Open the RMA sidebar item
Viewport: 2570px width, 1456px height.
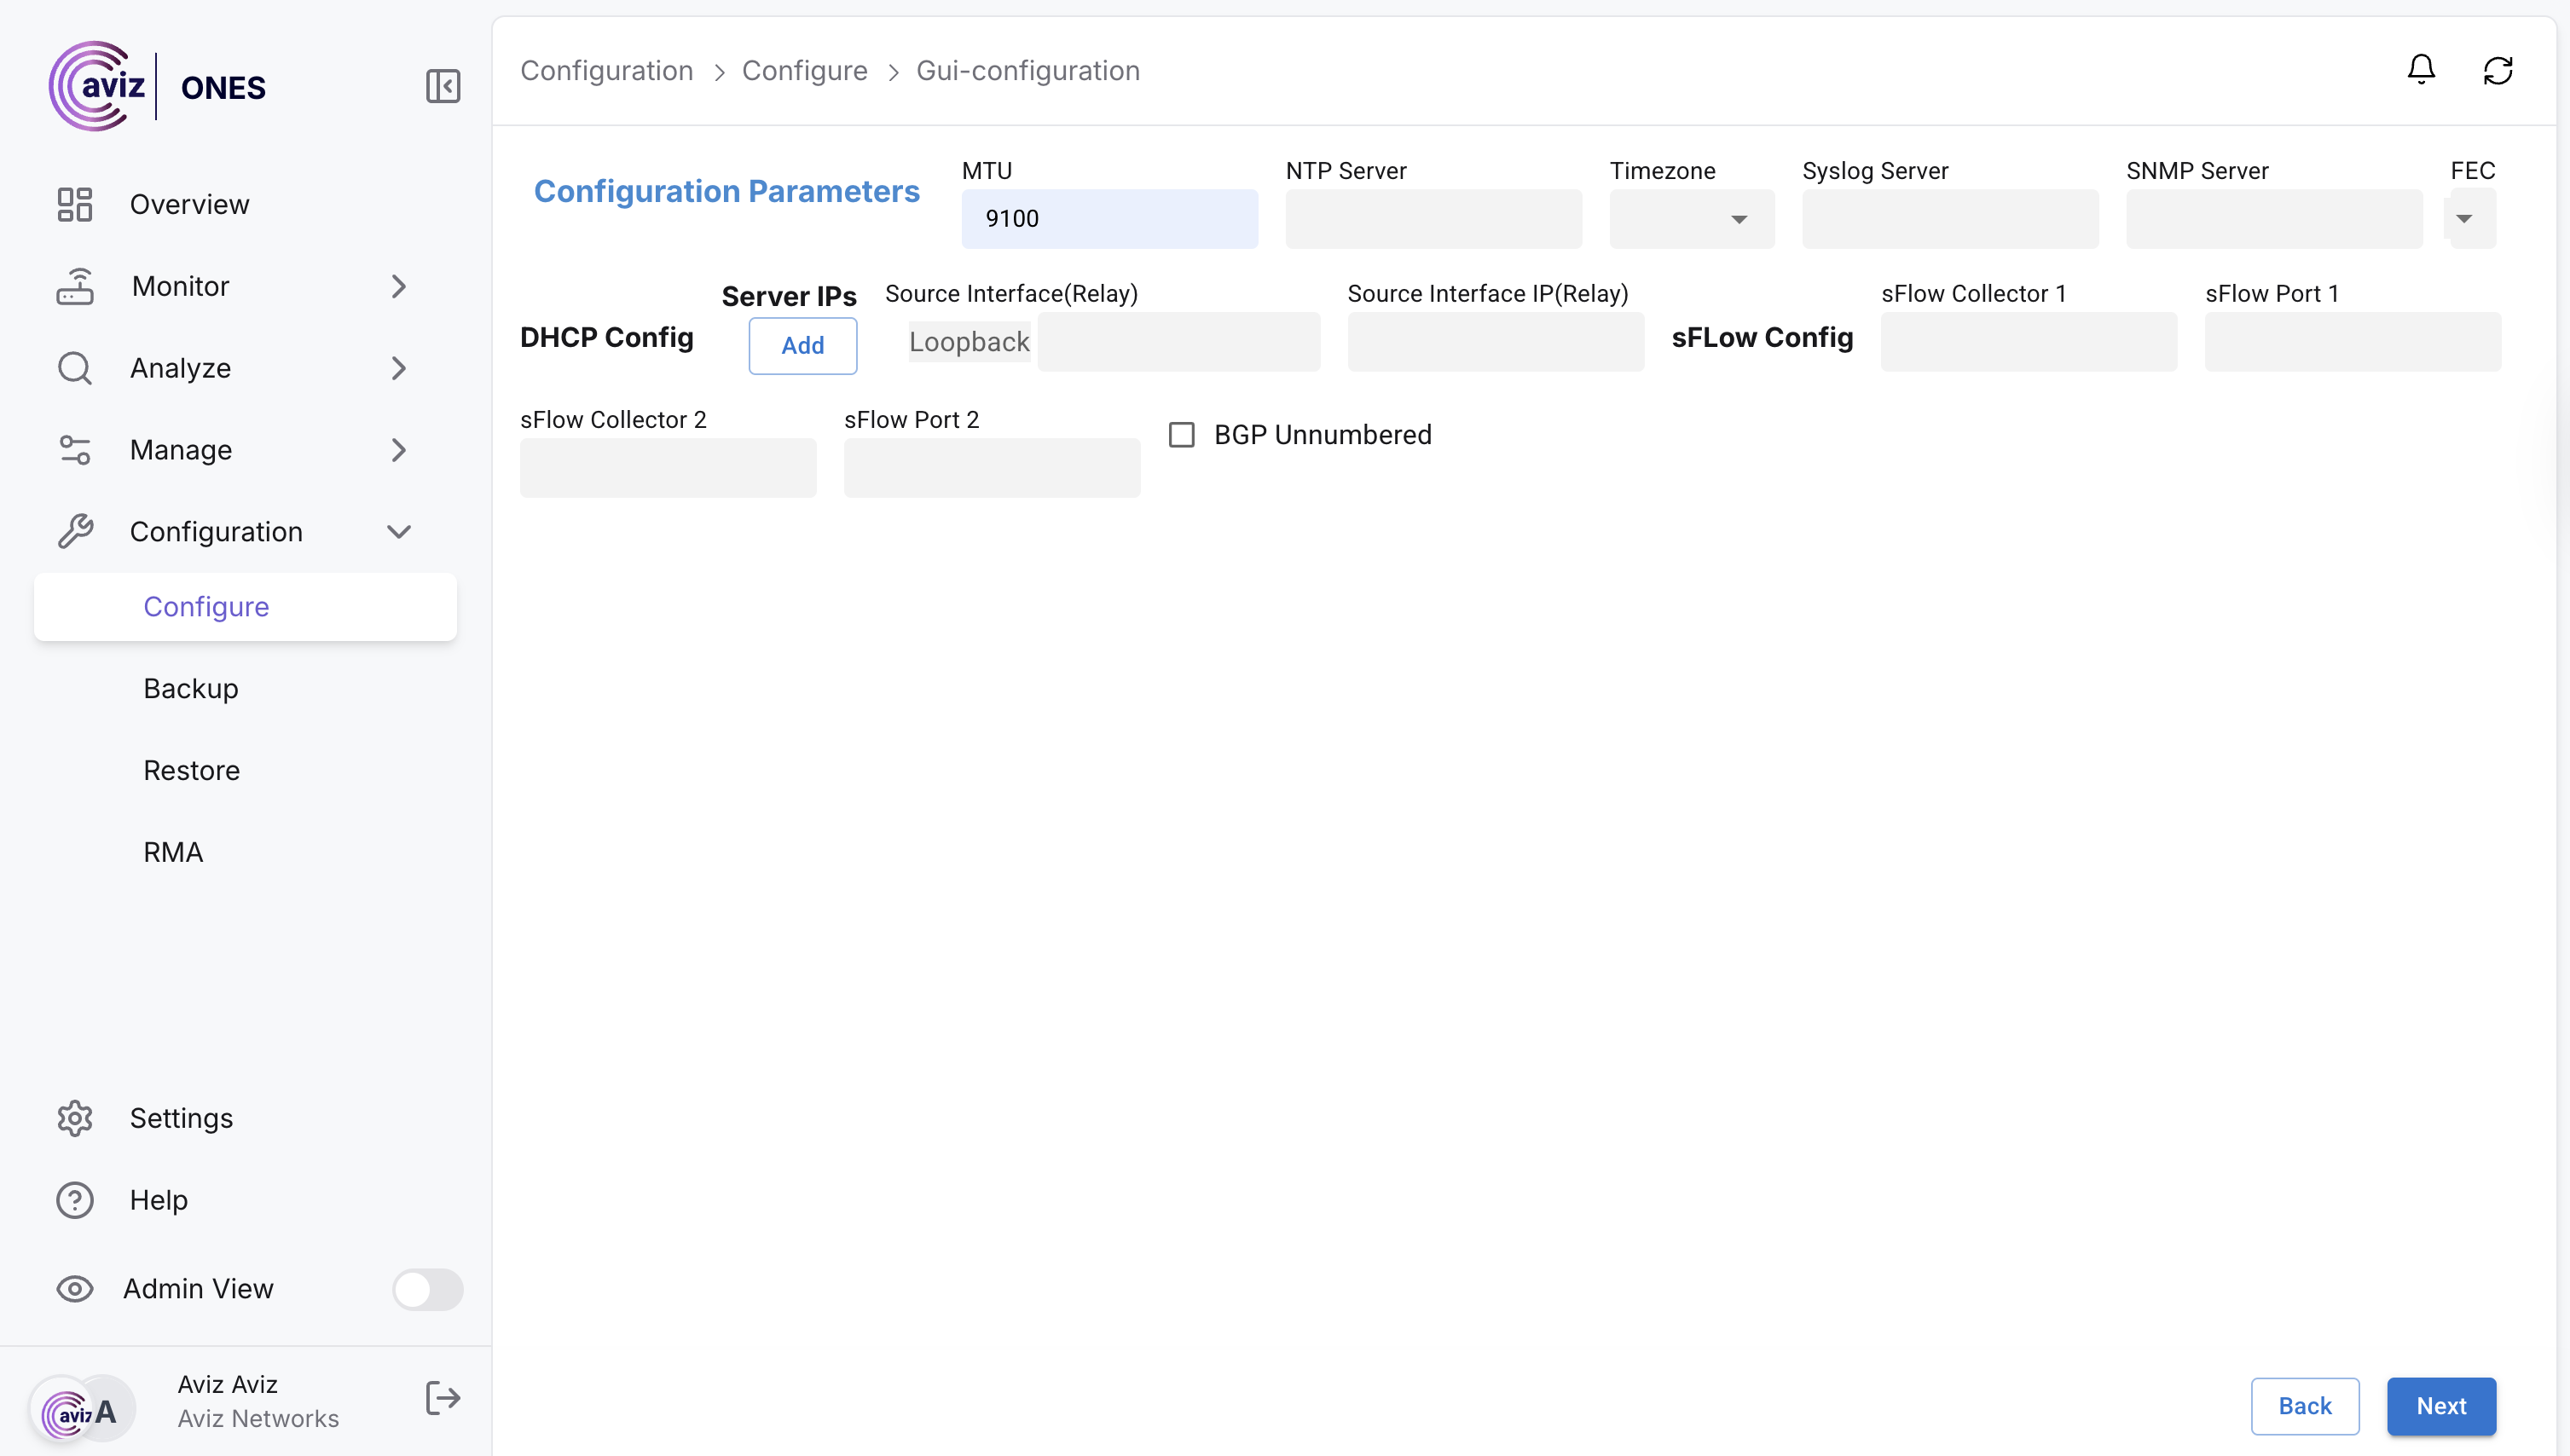(173, 852)
